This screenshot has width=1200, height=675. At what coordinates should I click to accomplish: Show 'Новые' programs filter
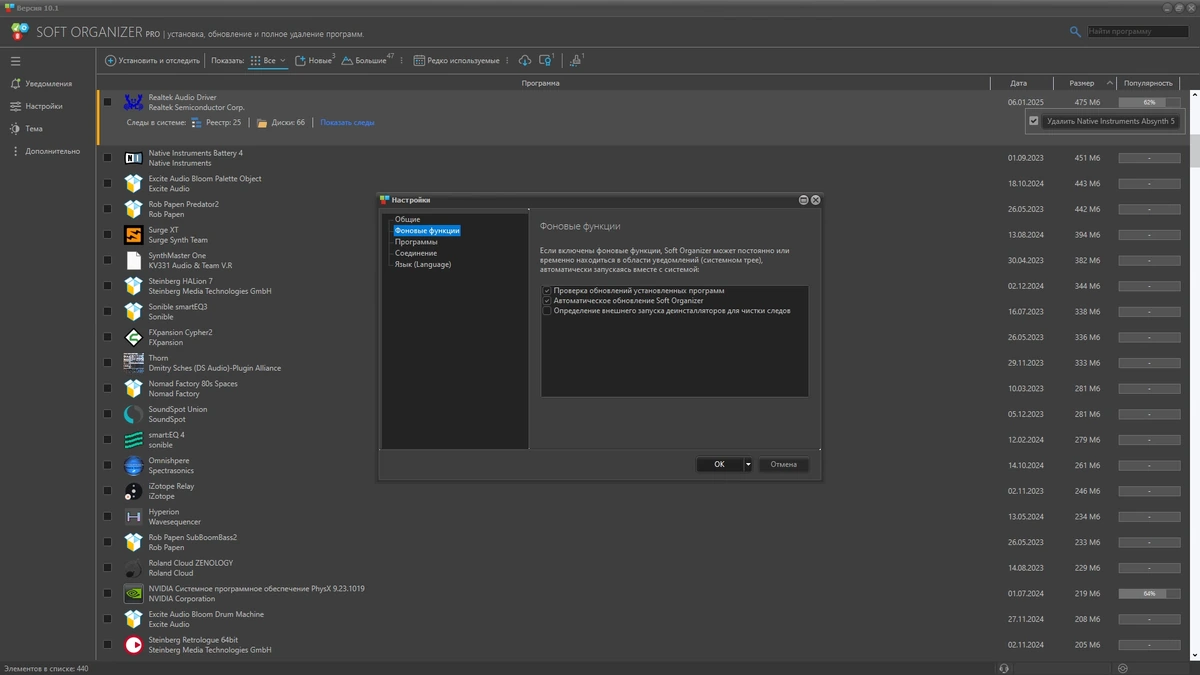coord(314,61)
